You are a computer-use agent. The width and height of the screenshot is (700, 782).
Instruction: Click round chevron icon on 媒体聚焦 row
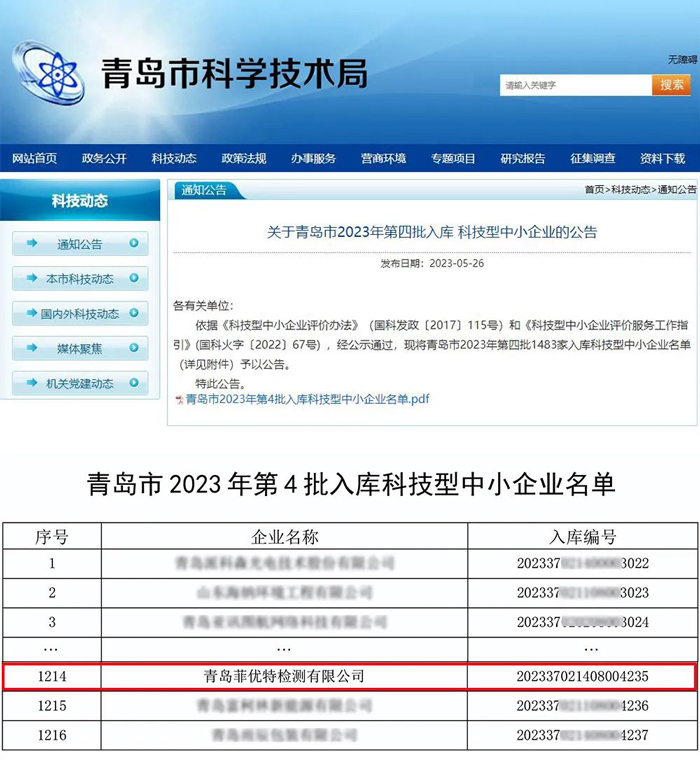click(134, 348)
